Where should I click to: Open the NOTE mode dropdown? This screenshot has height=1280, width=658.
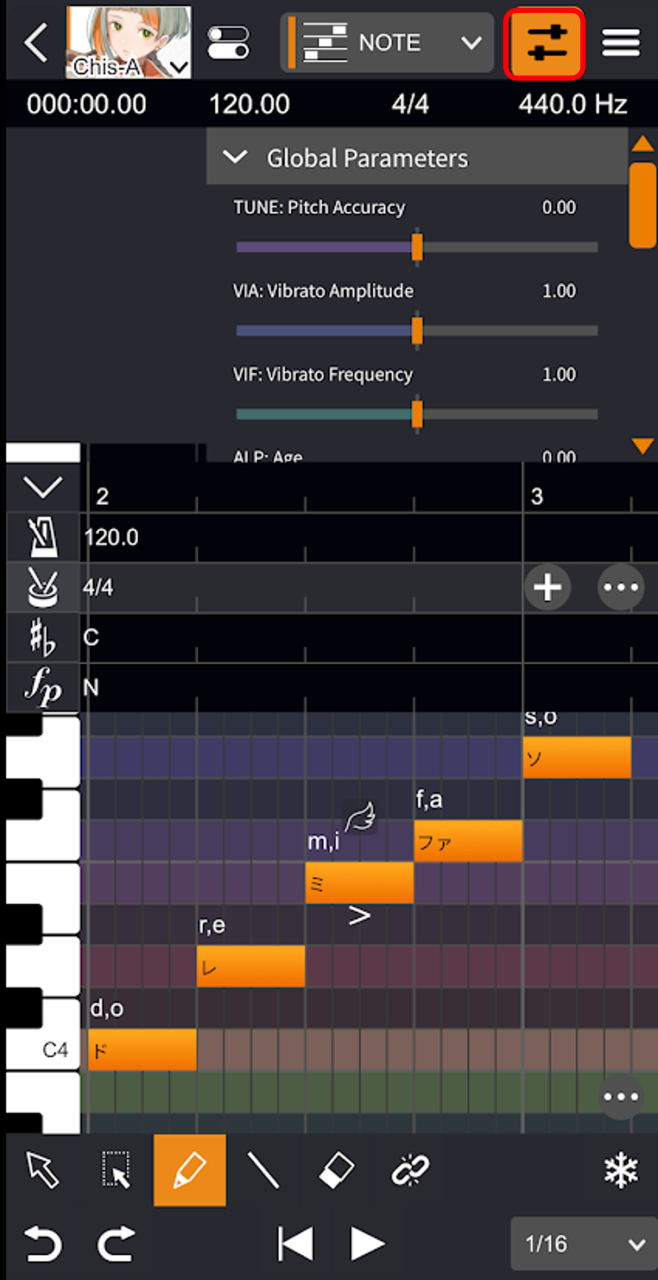387,43
